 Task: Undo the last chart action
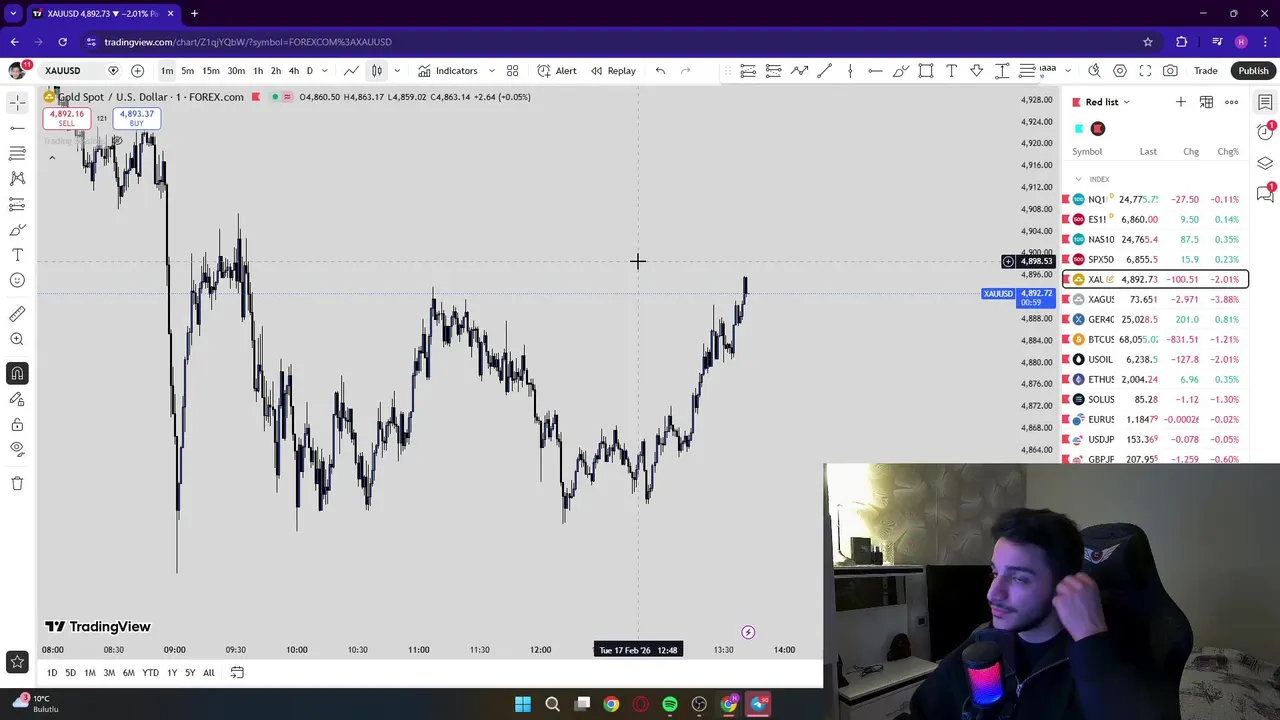pos(660,71)
